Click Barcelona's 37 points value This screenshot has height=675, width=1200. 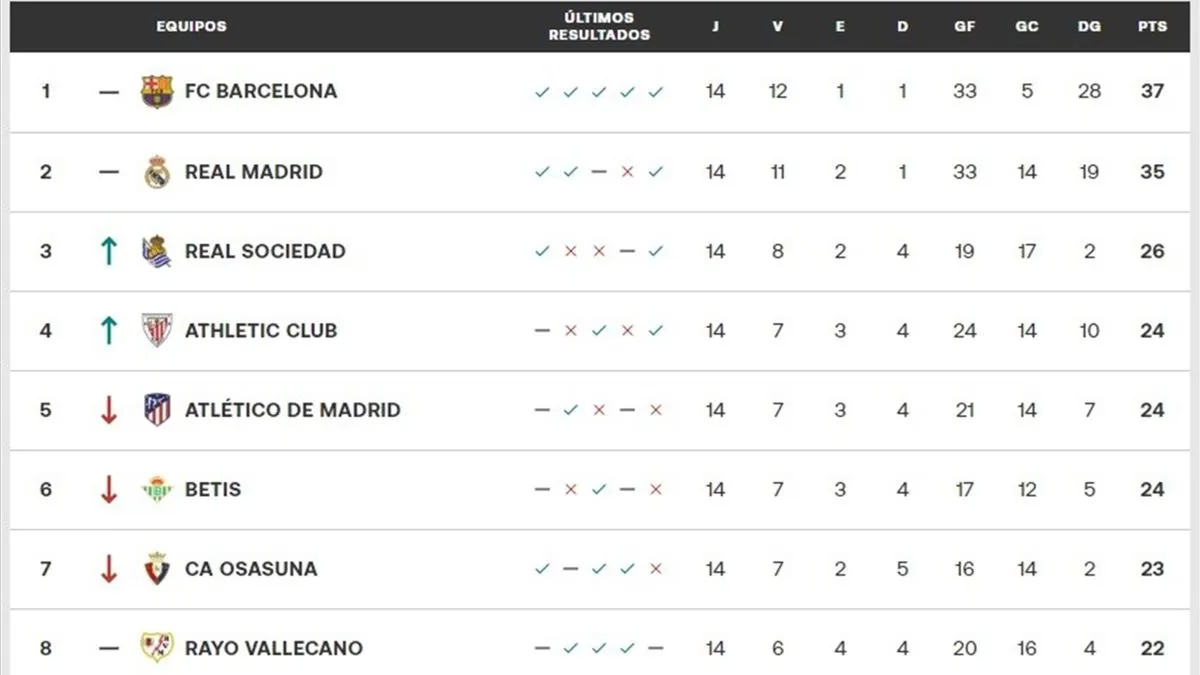[x=1152, y=91]
